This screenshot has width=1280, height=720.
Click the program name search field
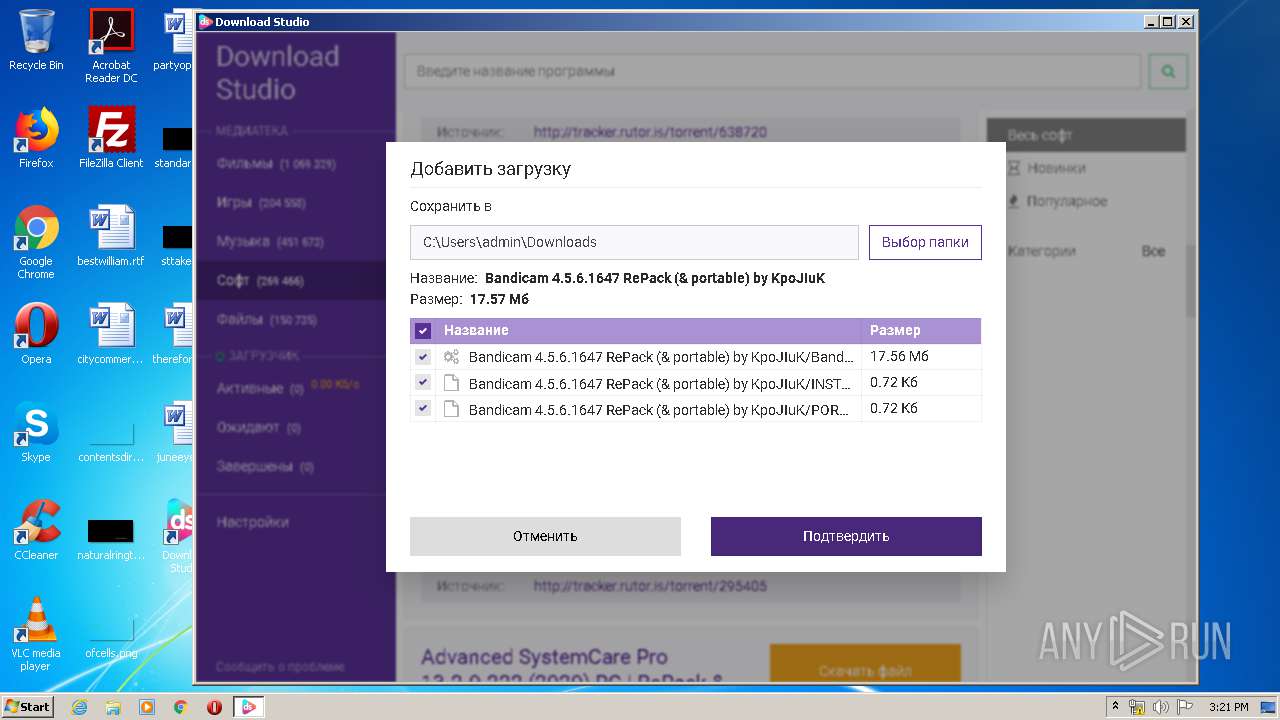click(772, 71)
